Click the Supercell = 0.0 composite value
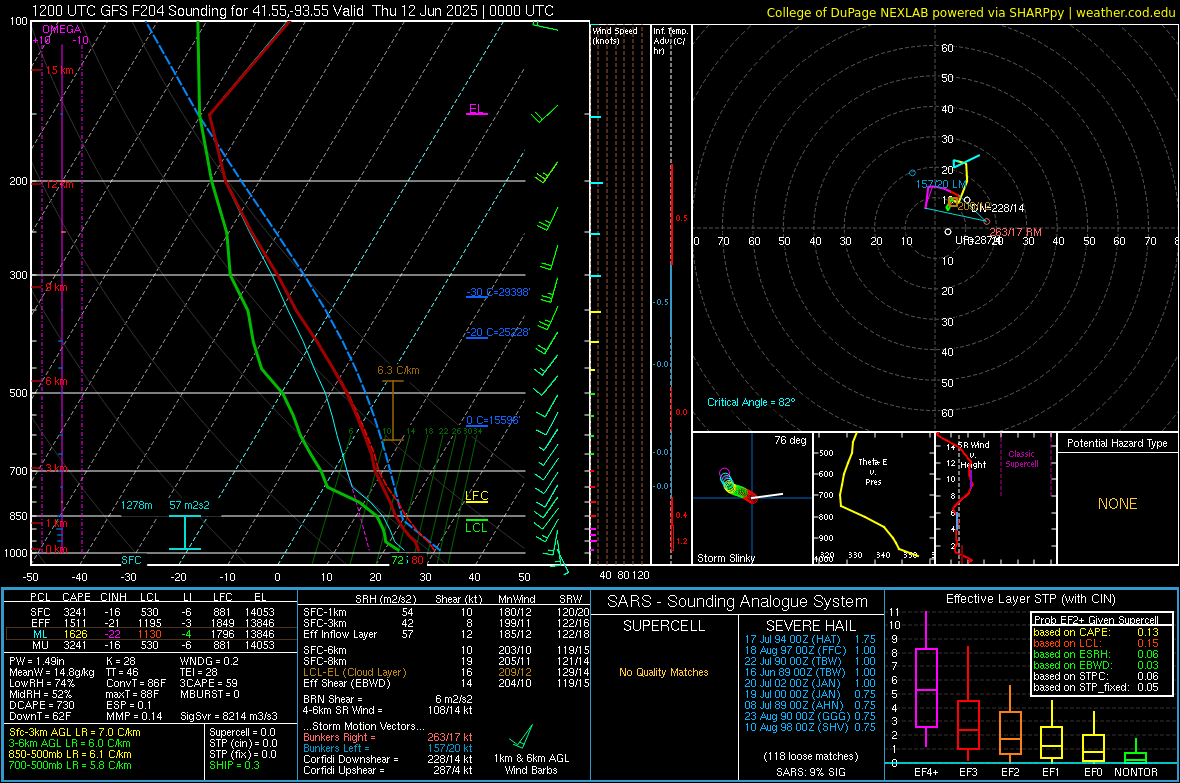The height and width of the screenshot is (783, 1180). [x=242, y=732]
